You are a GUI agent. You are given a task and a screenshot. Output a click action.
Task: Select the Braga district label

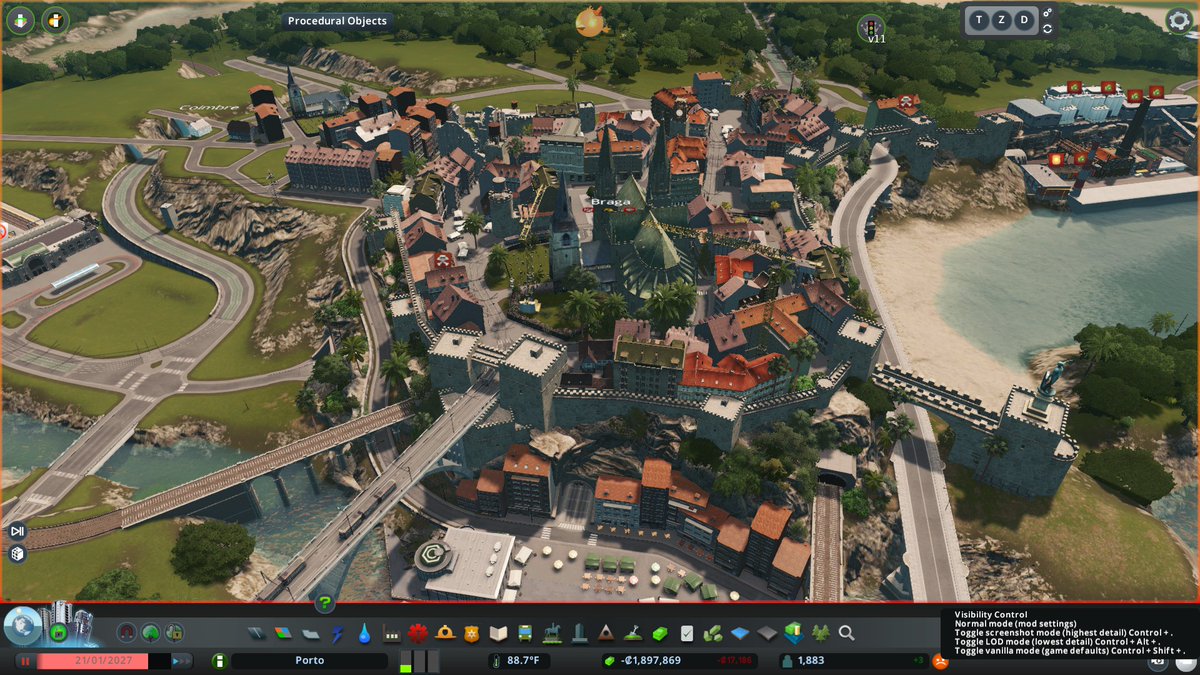pyautogui.click(x=609, y=202)
